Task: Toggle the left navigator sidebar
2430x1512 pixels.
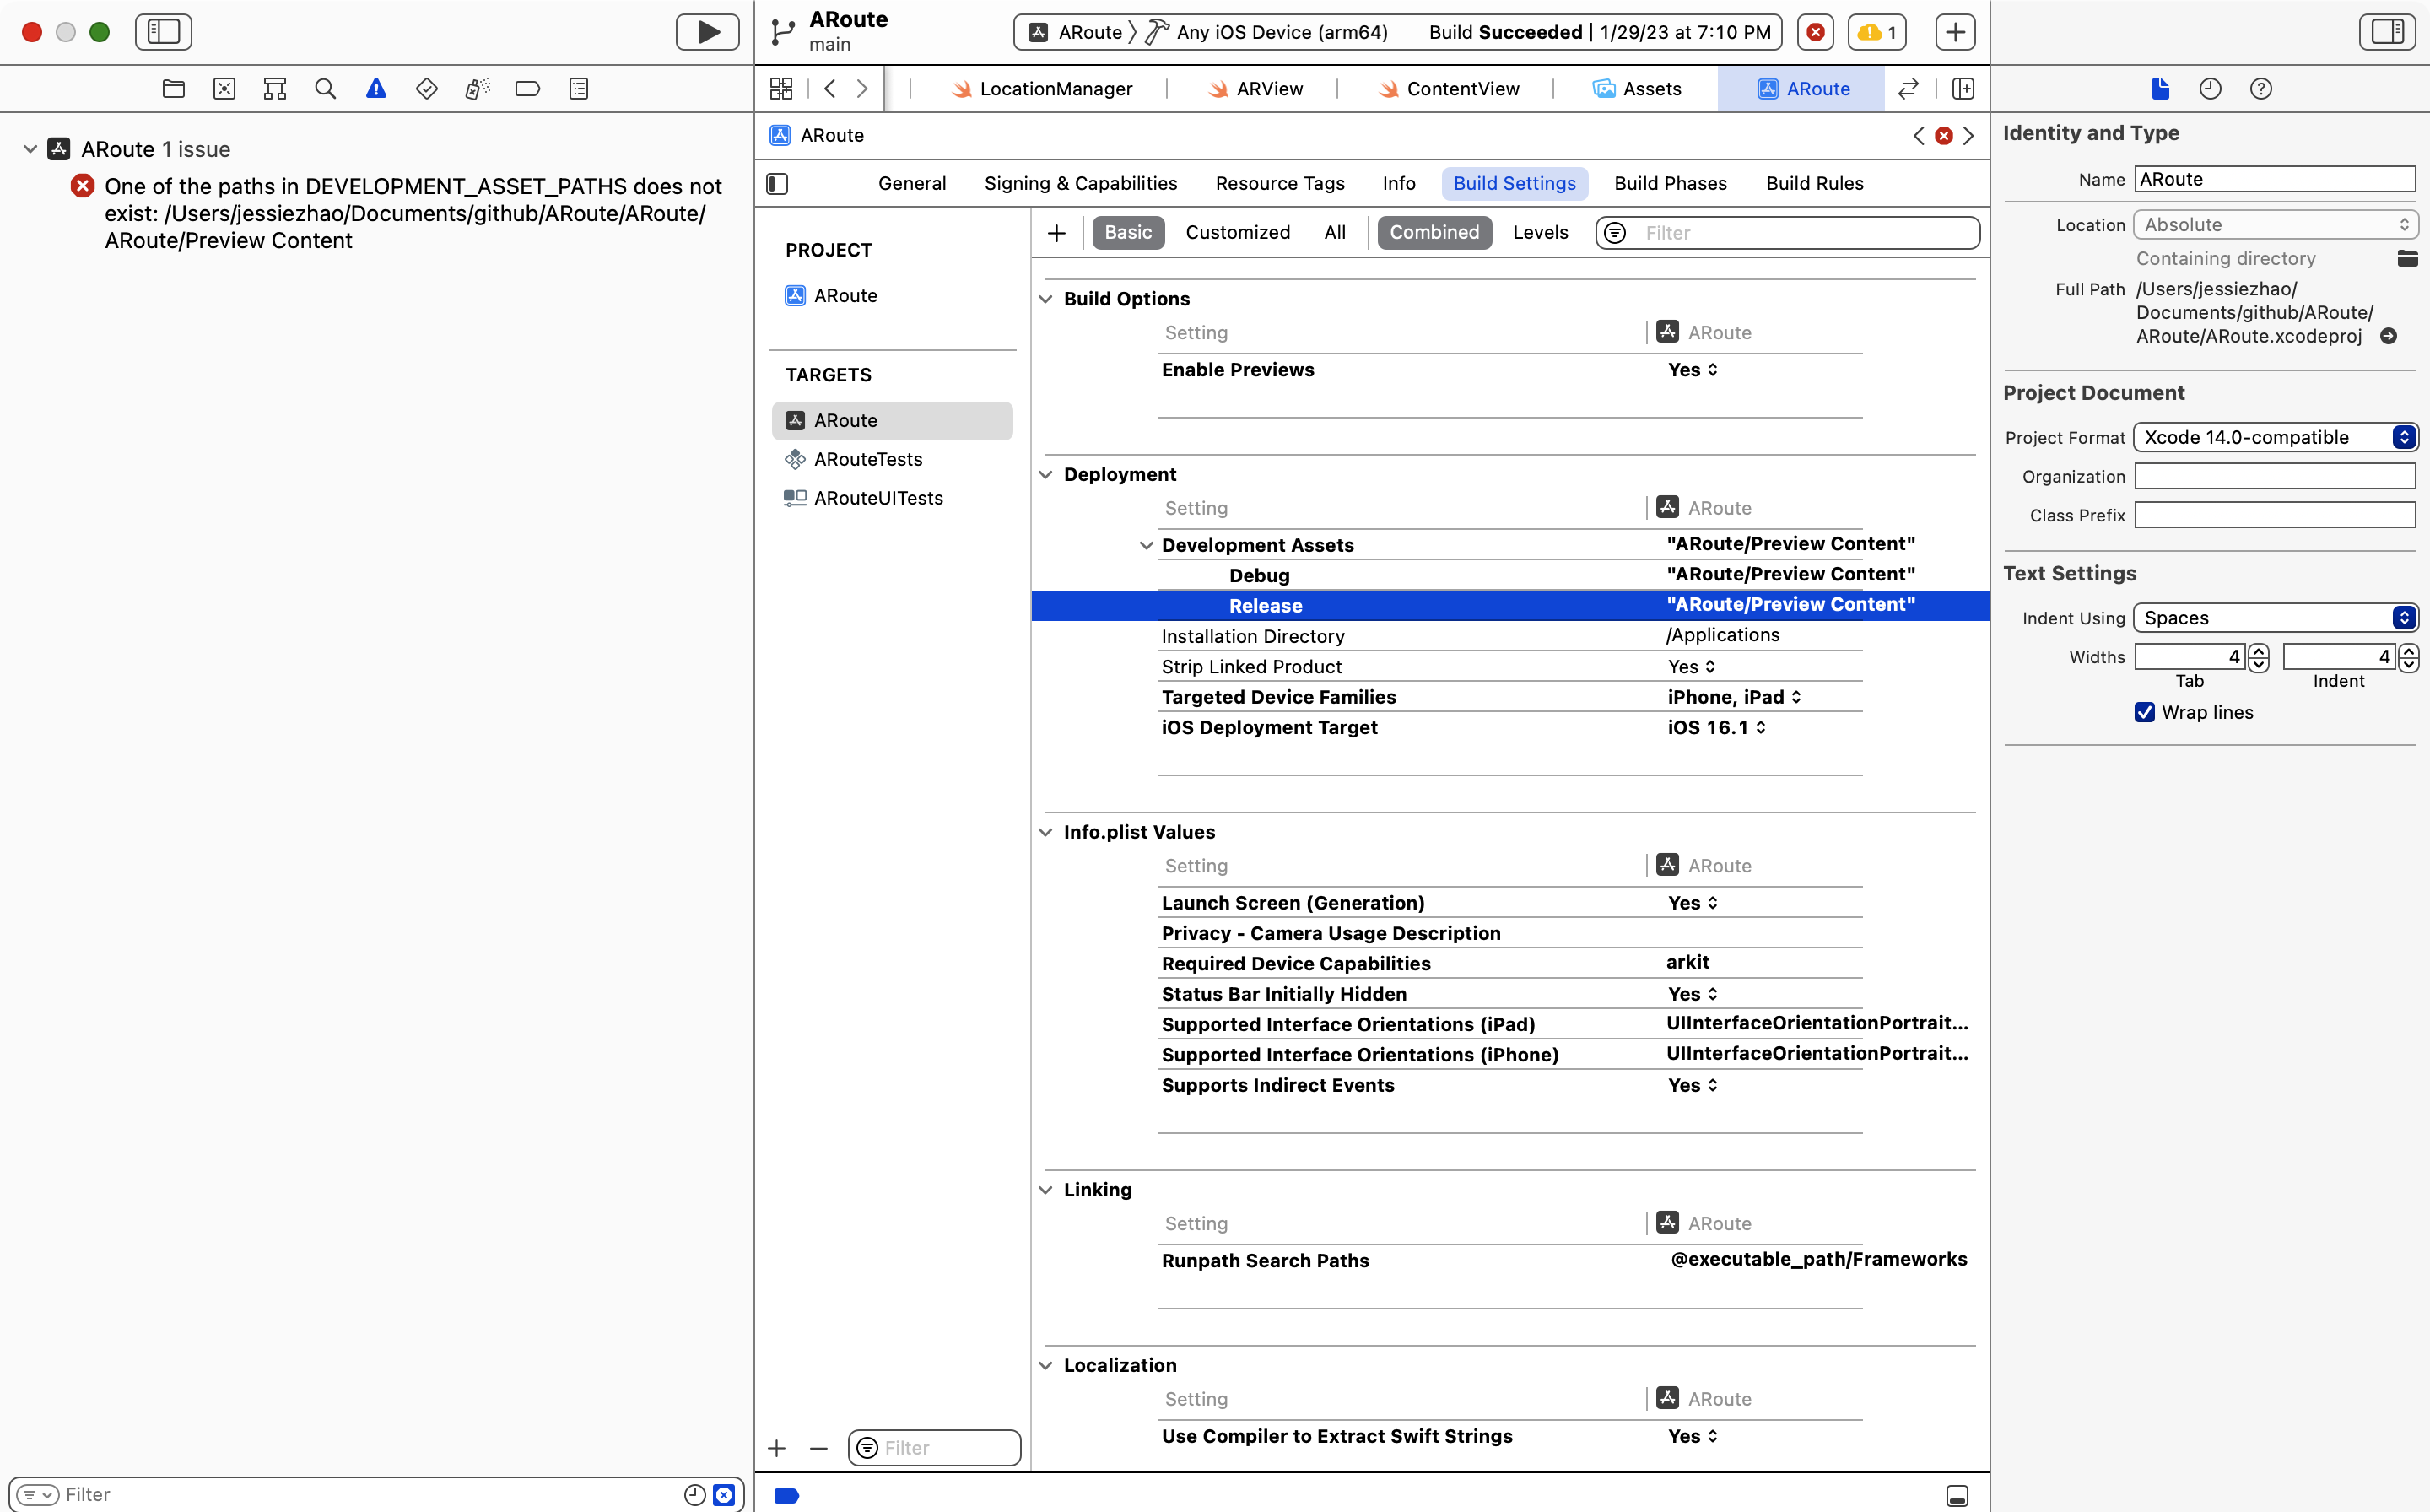Action: click(x=163, y=32)
